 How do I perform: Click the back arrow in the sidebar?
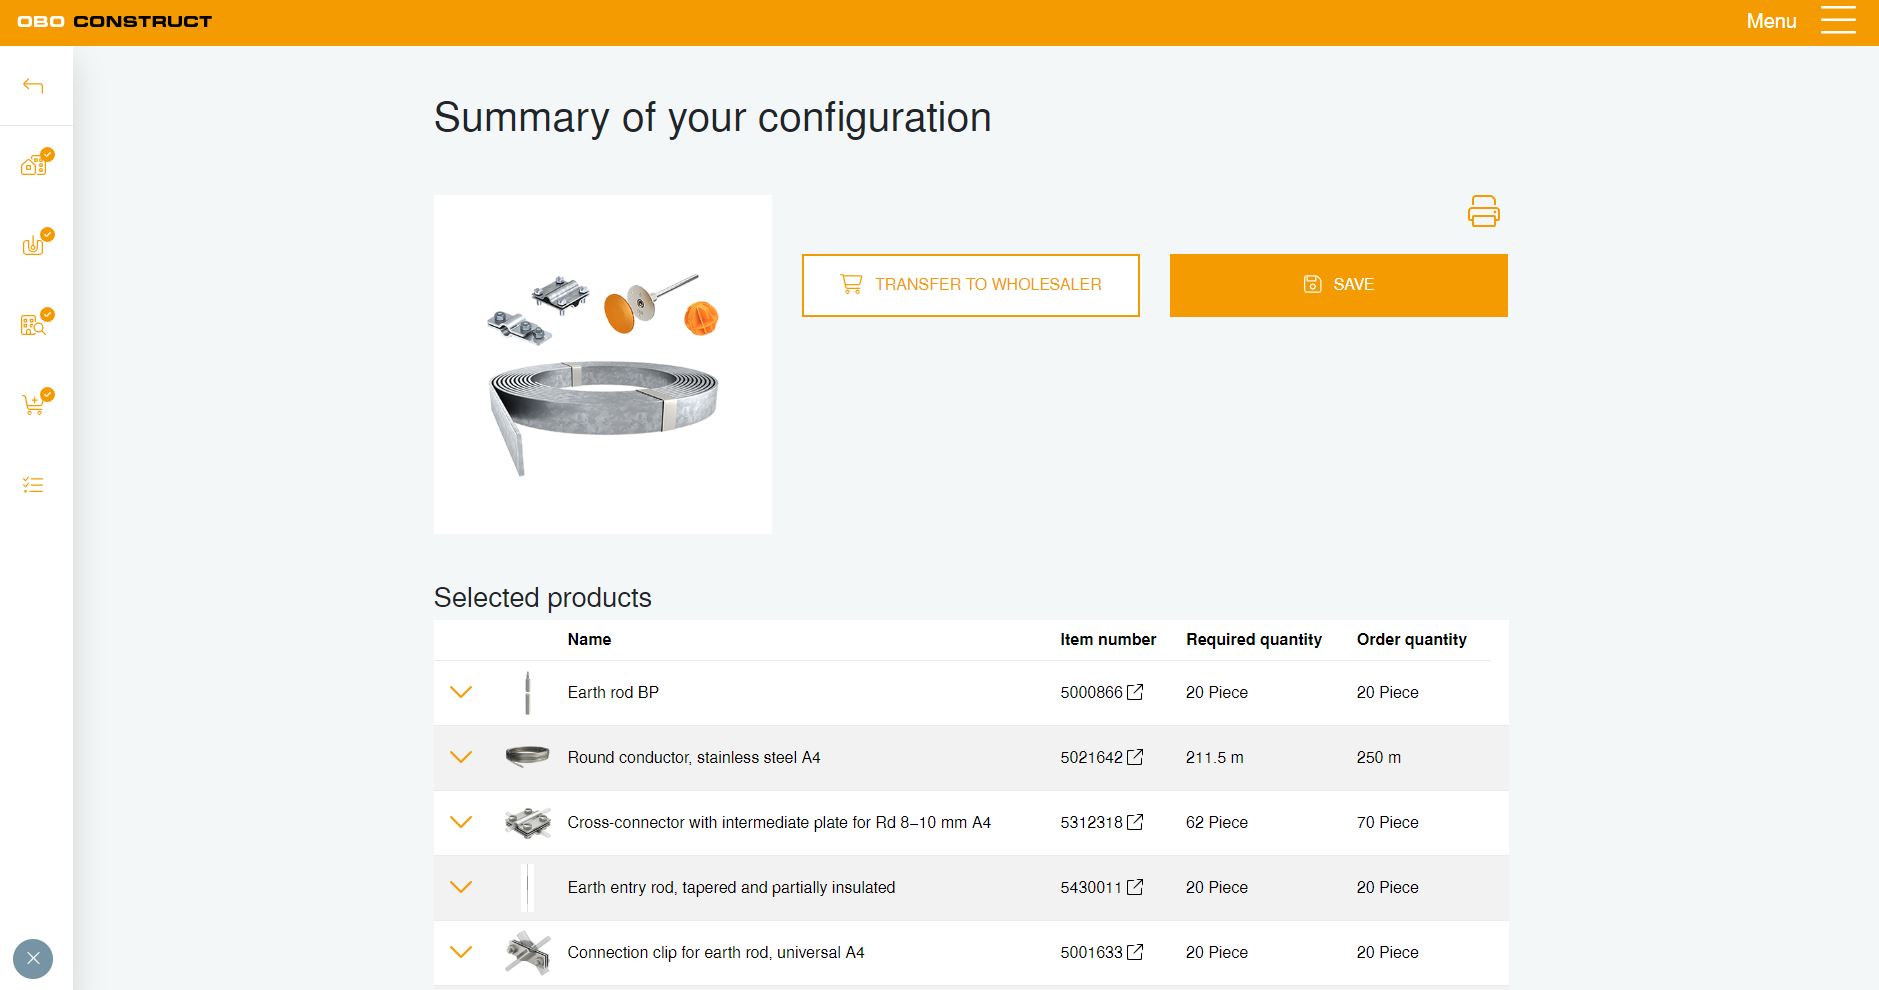tap(33, 86)
